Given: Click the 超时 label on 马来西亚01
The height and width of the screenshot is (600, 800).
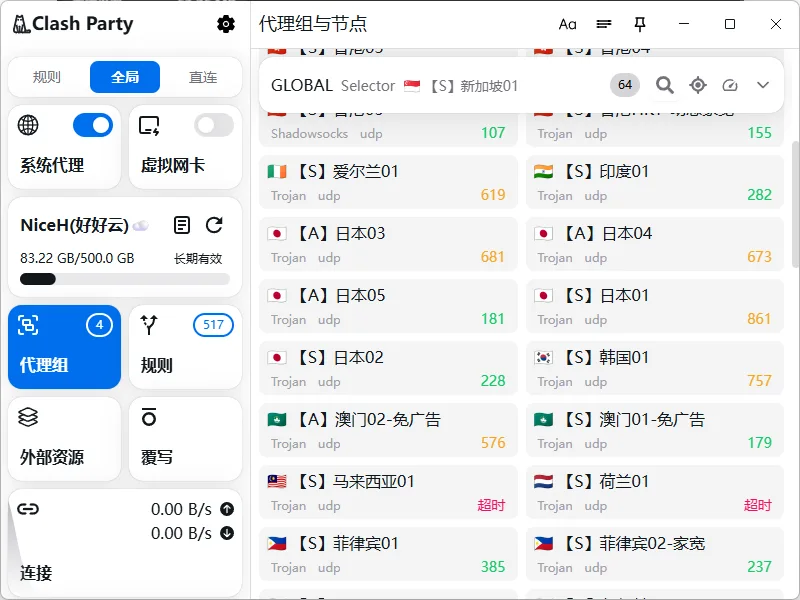Looking at the screenshot, I should pyautogui.click(x=491, y=505).
